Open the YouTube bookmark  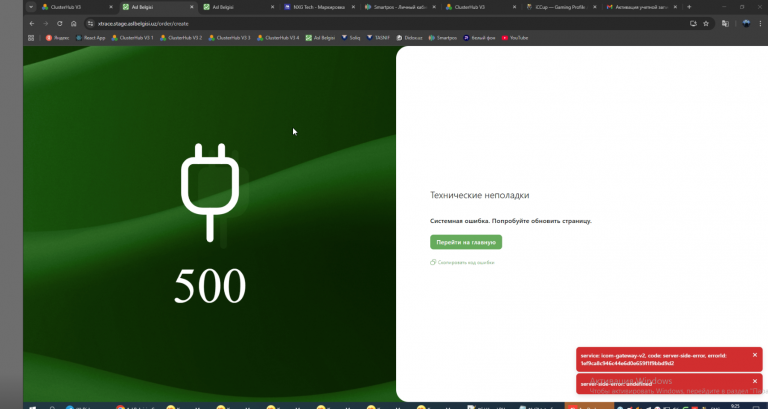(x=515, y=38)
